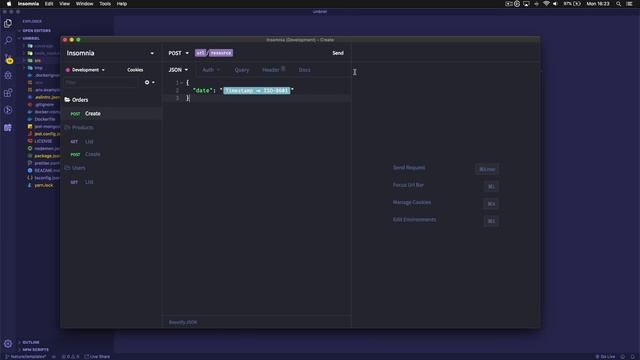Open dropdown arrow next to create-request plus
Viewport: 640px width, 360px height.
153,82
